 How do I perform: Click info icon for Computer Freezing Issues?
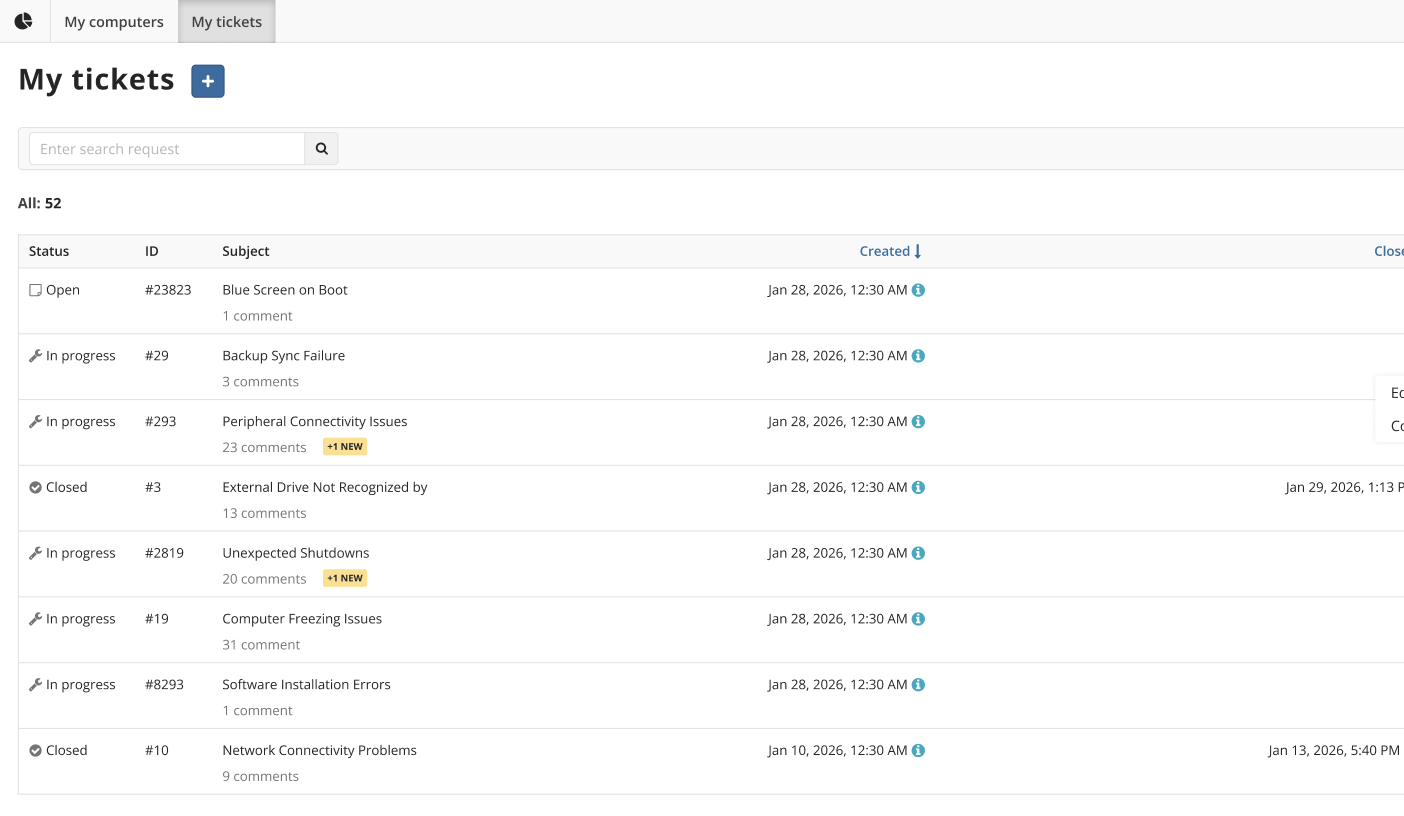click(x=918, y=619)
